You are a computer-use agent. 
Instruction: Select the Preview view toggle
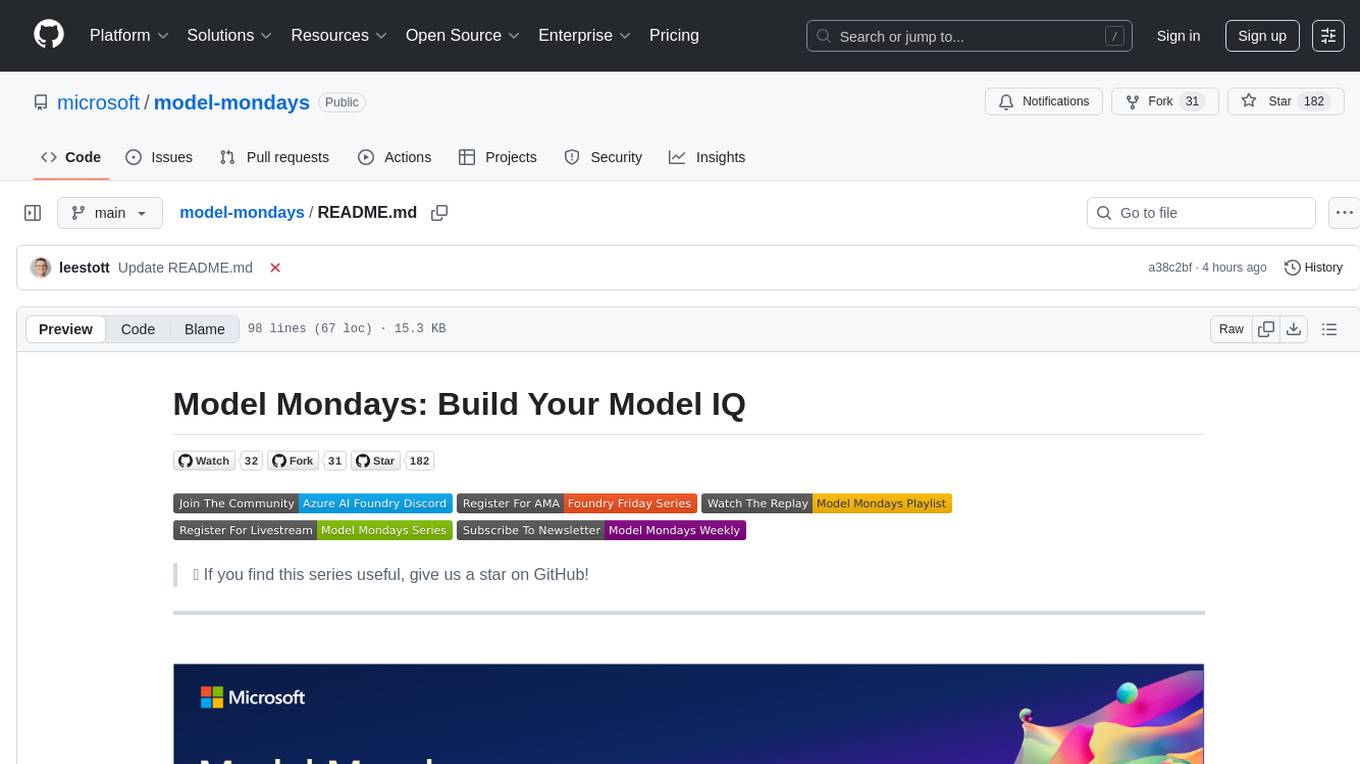66,329
